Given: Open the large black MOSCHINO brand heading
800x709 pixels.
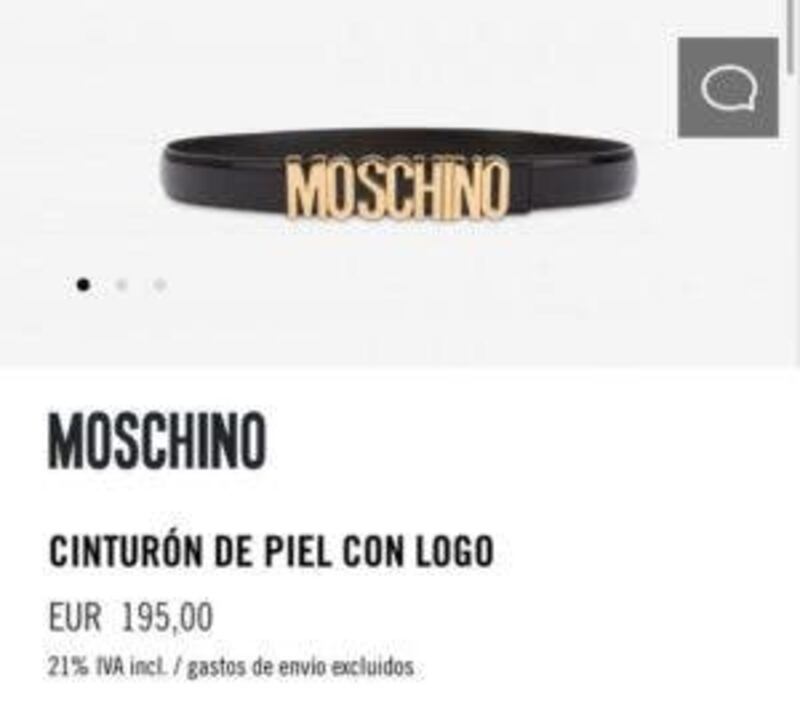Looking at the screenshot, I should click(x=158, y=440).
